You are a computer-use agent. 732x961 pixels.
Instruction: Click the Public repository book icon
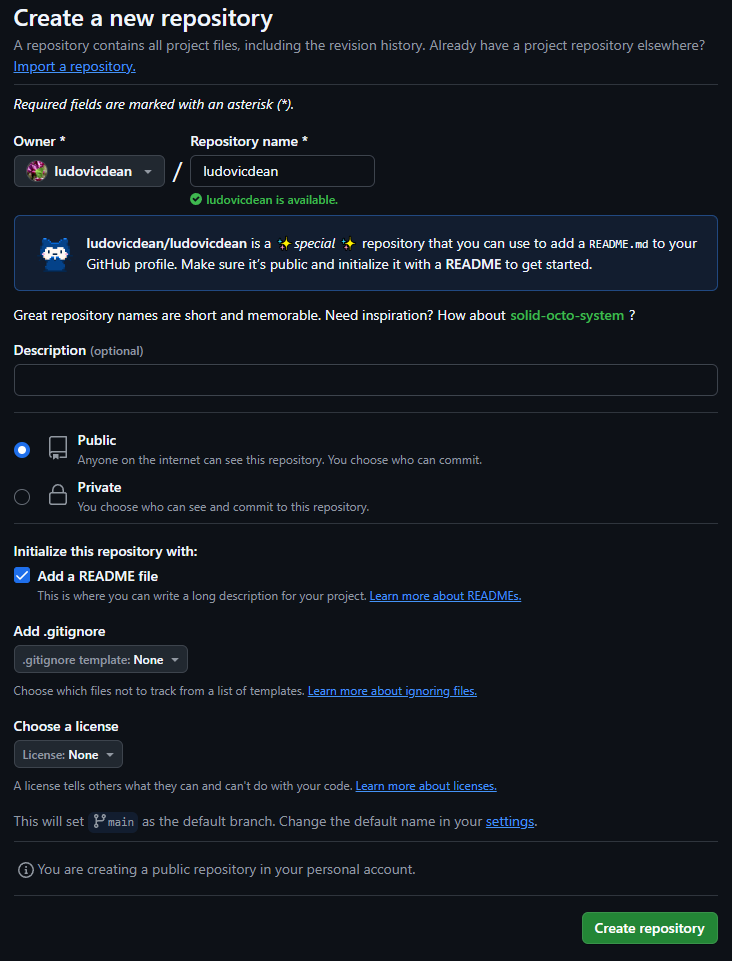[x=58, y=448]
